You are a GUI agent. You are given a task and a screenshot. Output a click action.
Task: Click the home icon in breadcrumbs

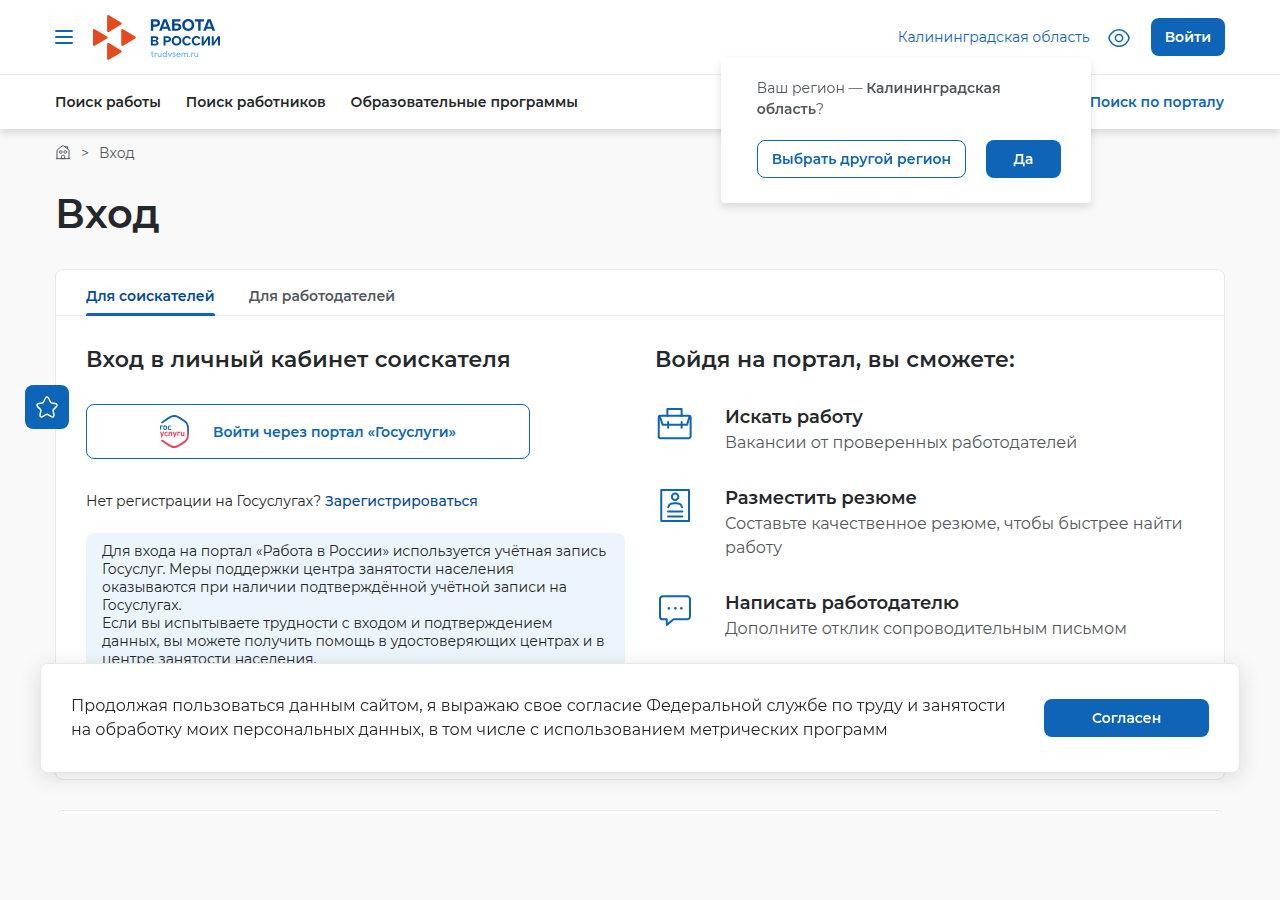pos(63,153)
